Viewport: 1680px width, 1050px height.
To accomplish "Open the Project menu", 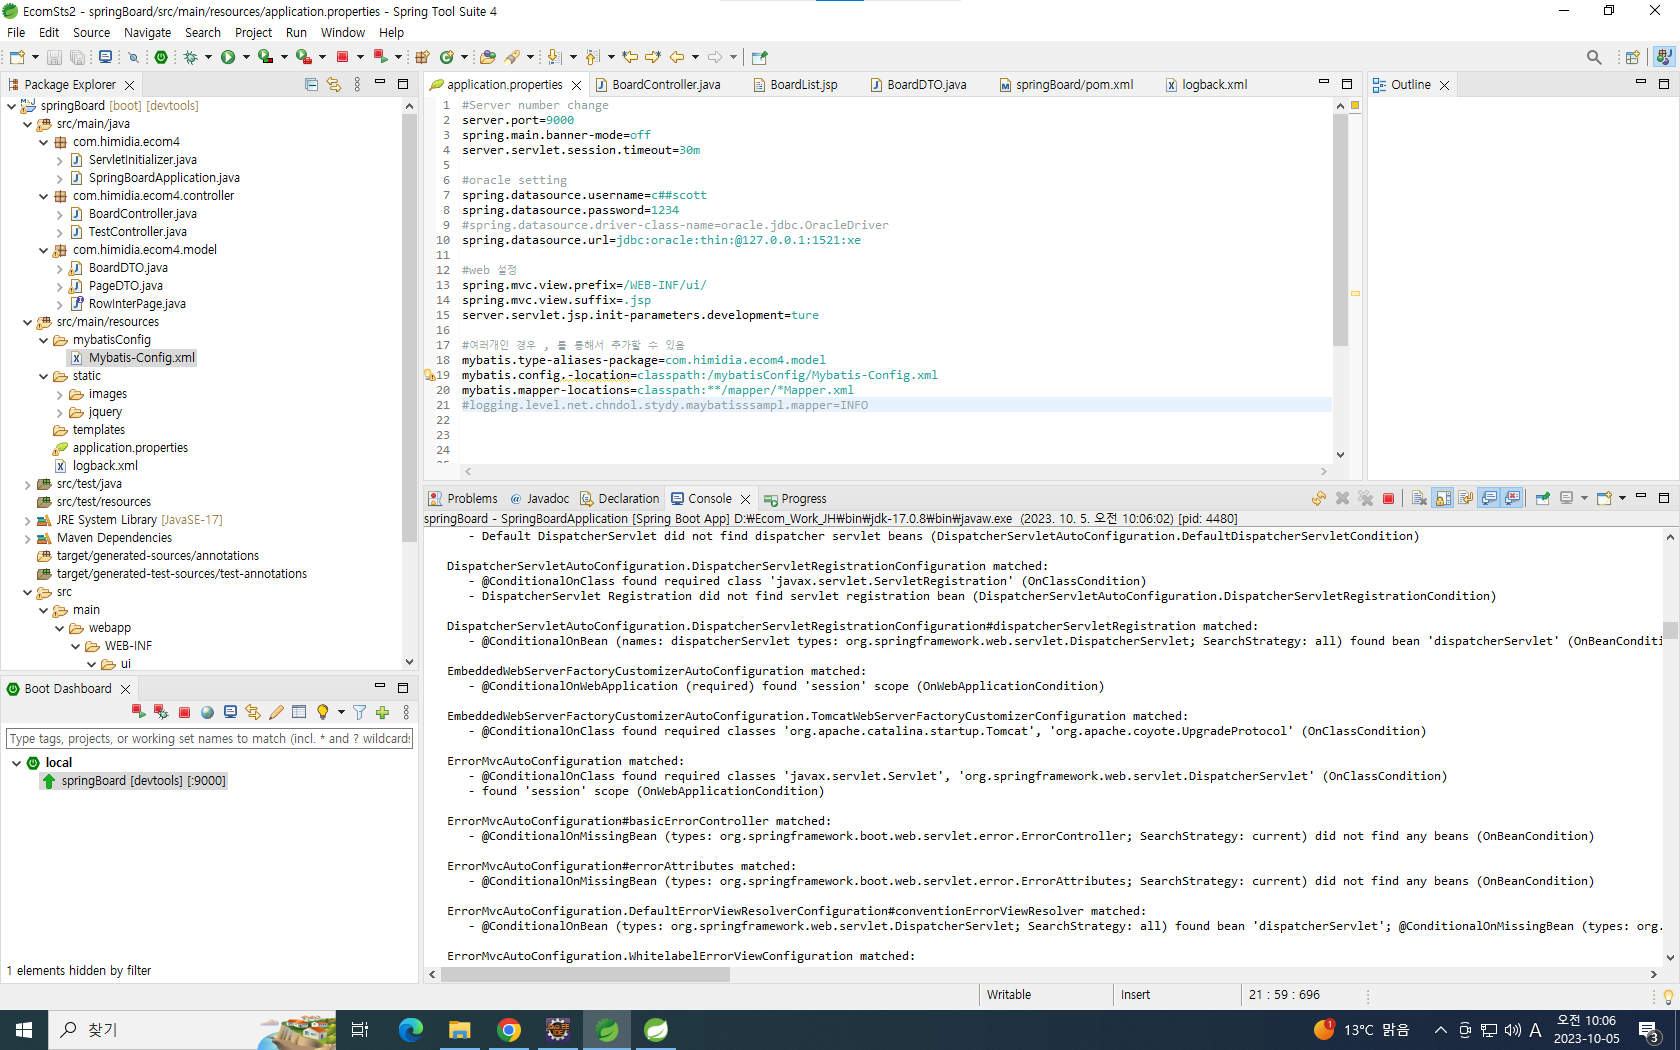I will pos(253,33).
